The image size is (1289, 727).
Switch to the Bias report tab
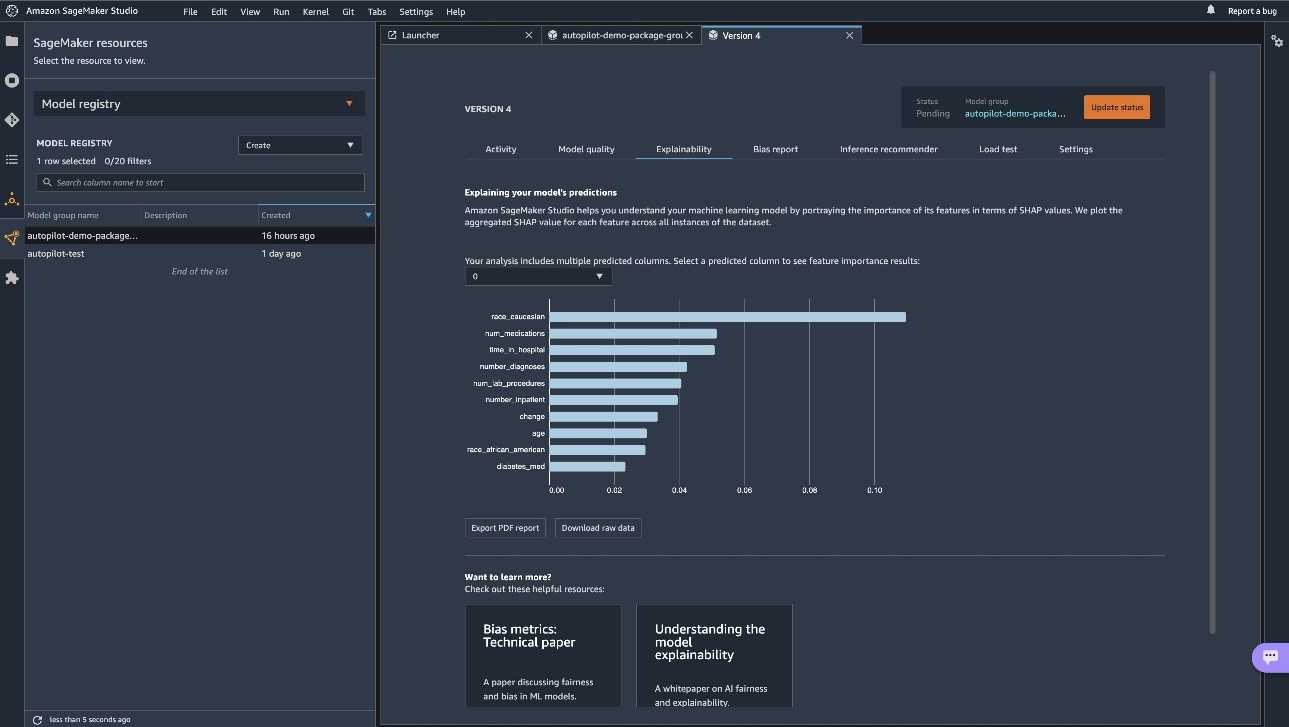click(776, 149)
